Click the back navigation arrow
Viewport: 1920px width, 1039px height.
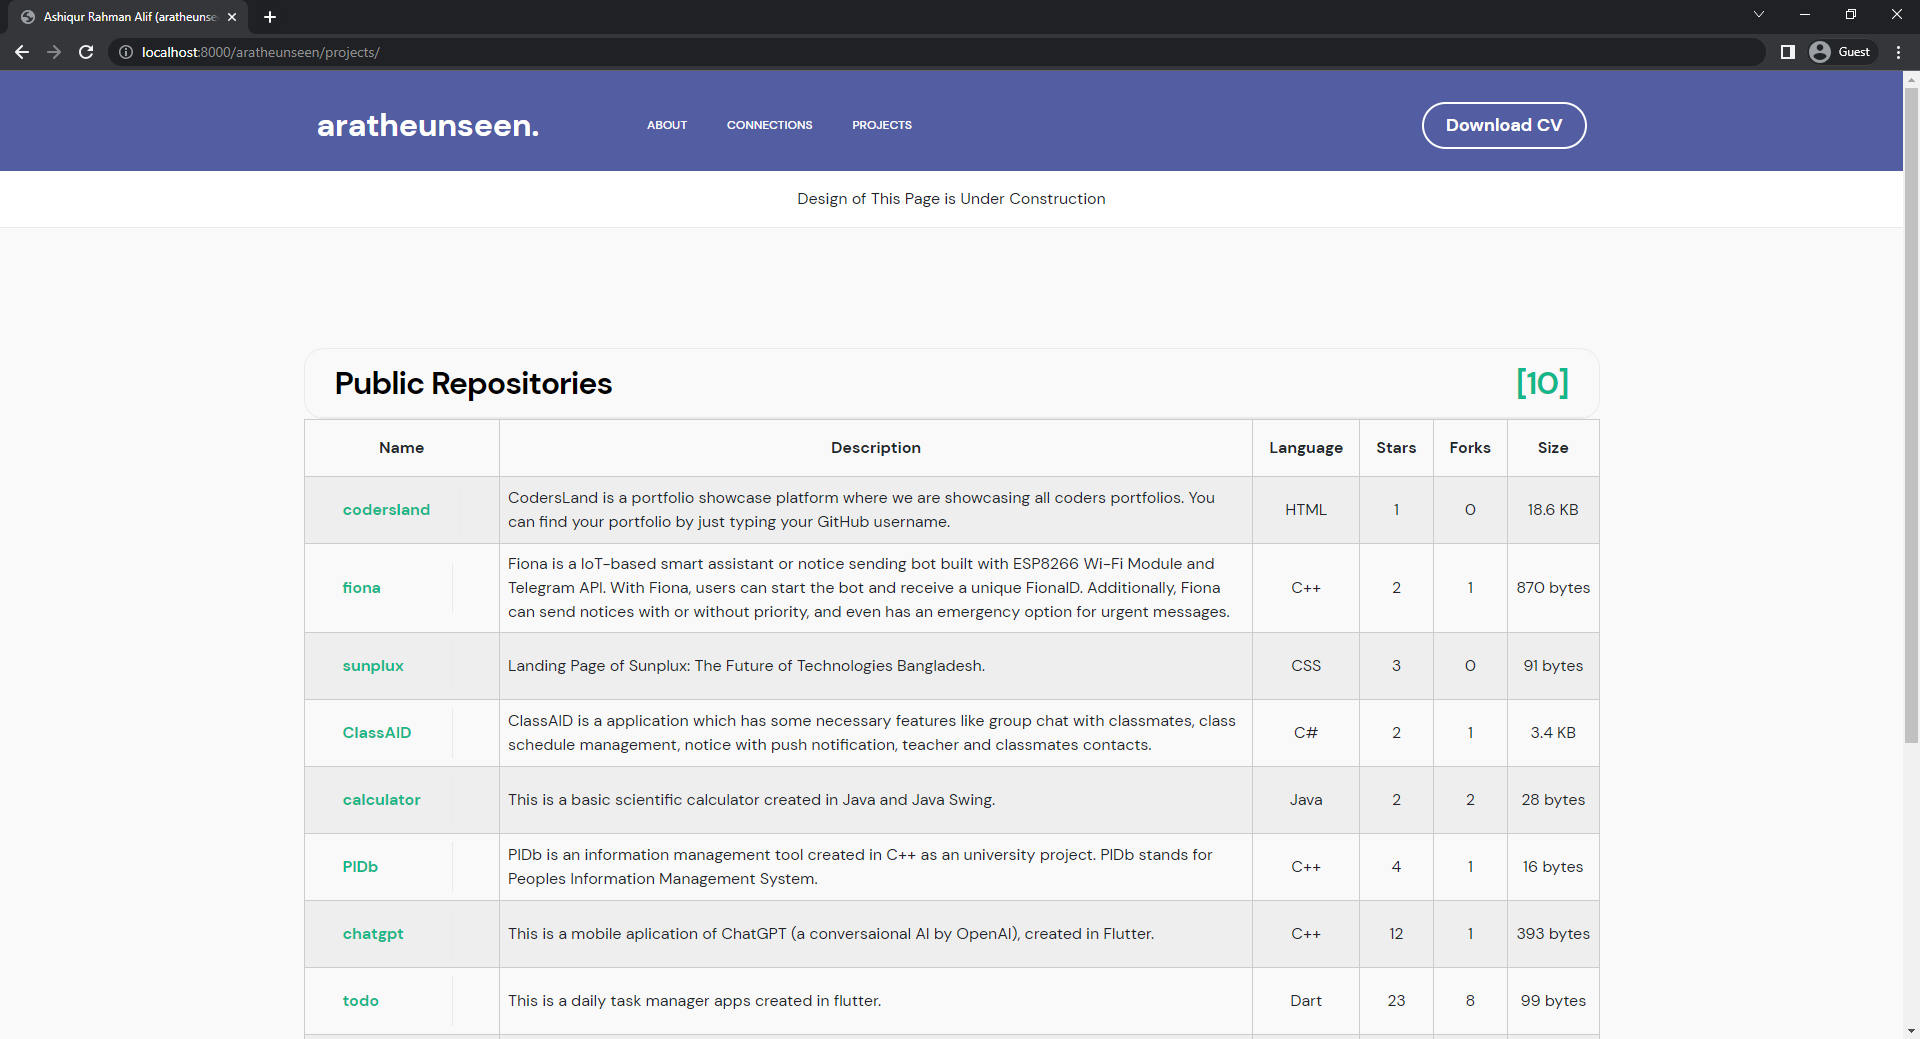point(22,52)
